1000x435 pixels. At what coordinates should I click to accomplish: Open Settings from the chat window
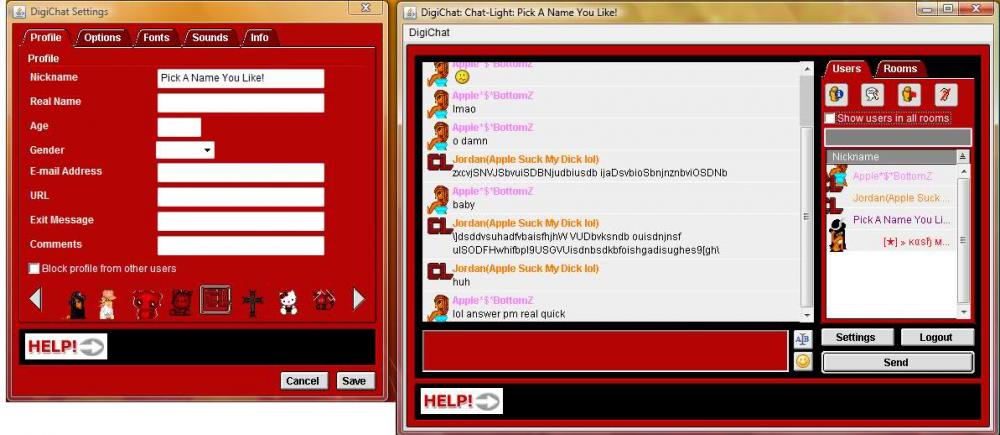(855, 337)
